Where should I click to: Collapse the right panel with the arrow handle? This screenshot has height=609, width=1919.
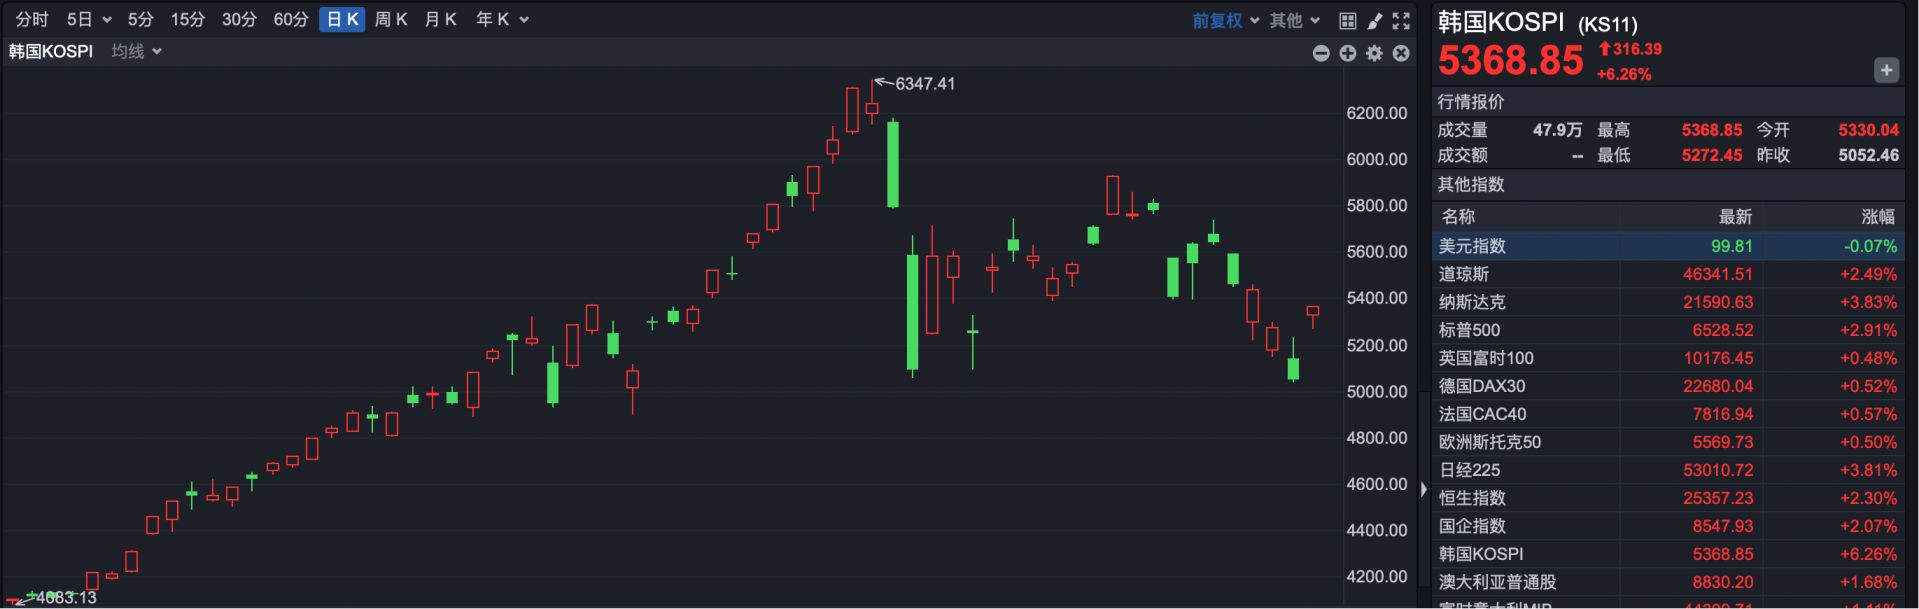[x=1424, y=489]
